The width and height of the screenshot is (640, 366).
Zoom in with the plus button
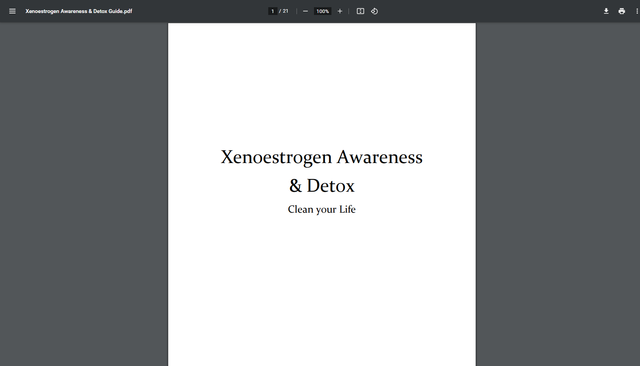coord(340,11)
